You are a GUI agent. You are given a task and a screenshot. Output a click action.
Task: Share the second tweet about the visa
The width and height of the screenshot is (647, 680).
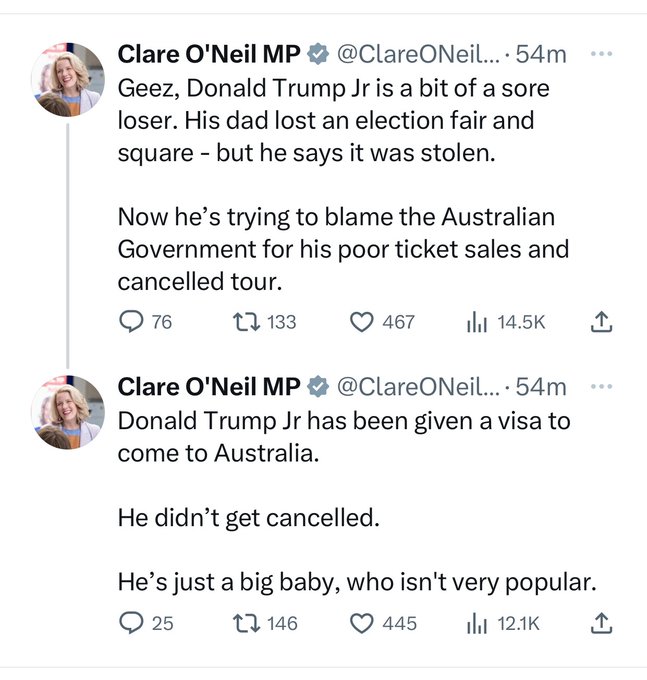coord(601,622)
